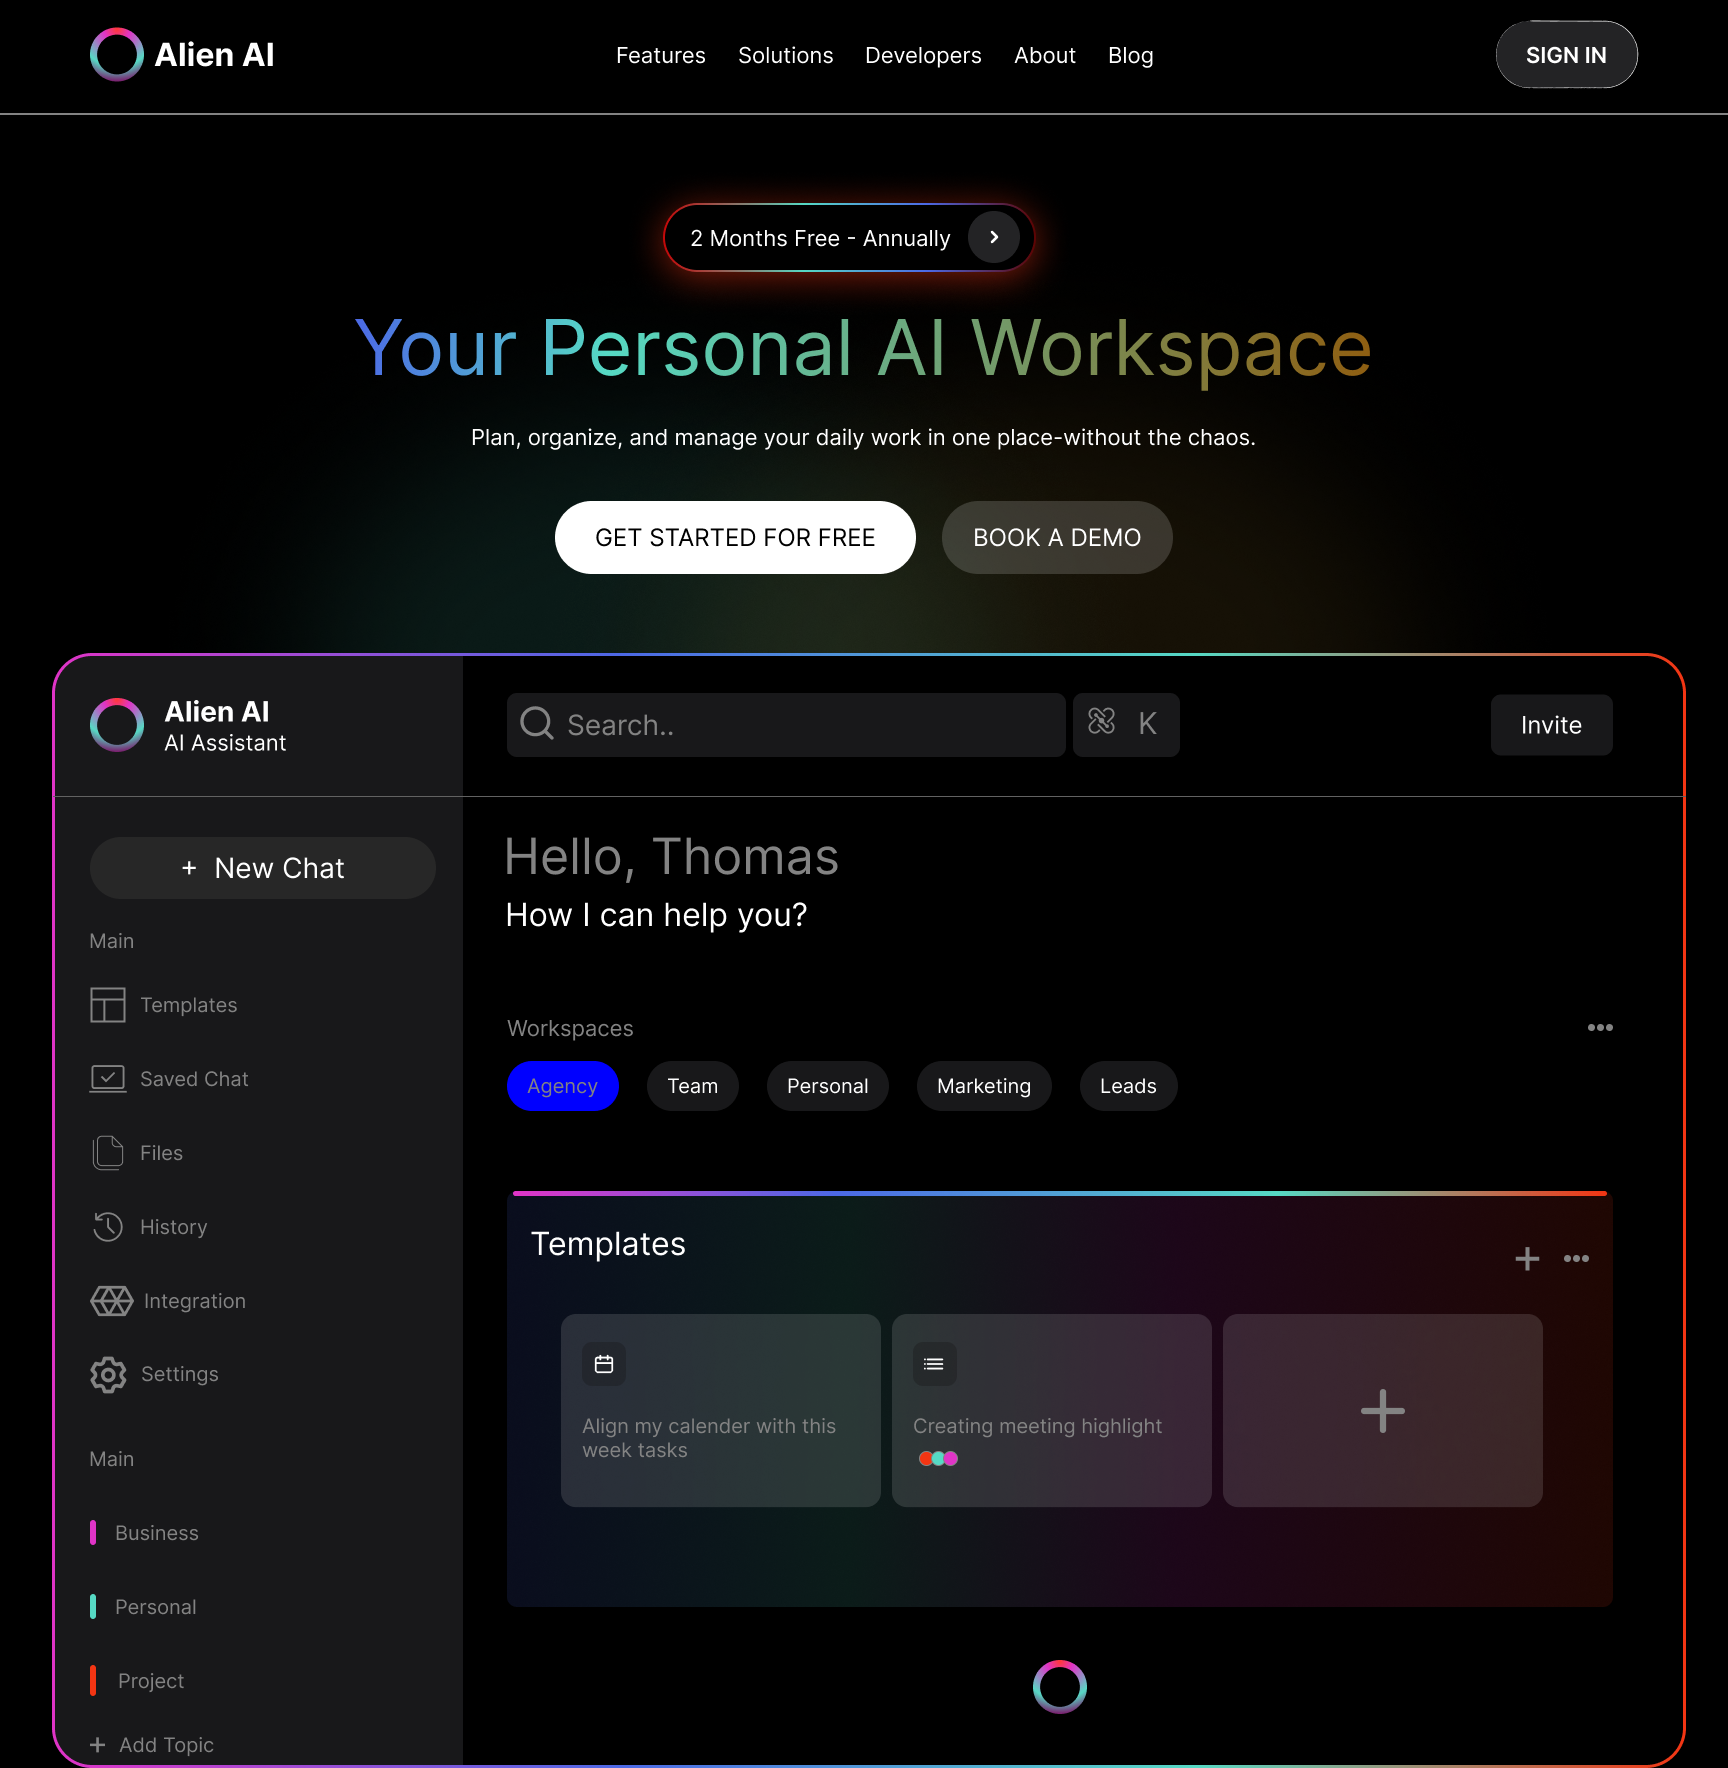Screen dimensions: 1728x1768
Task: Click the GET STARTED FOR FREE button
Action: [x=735, y=538]
